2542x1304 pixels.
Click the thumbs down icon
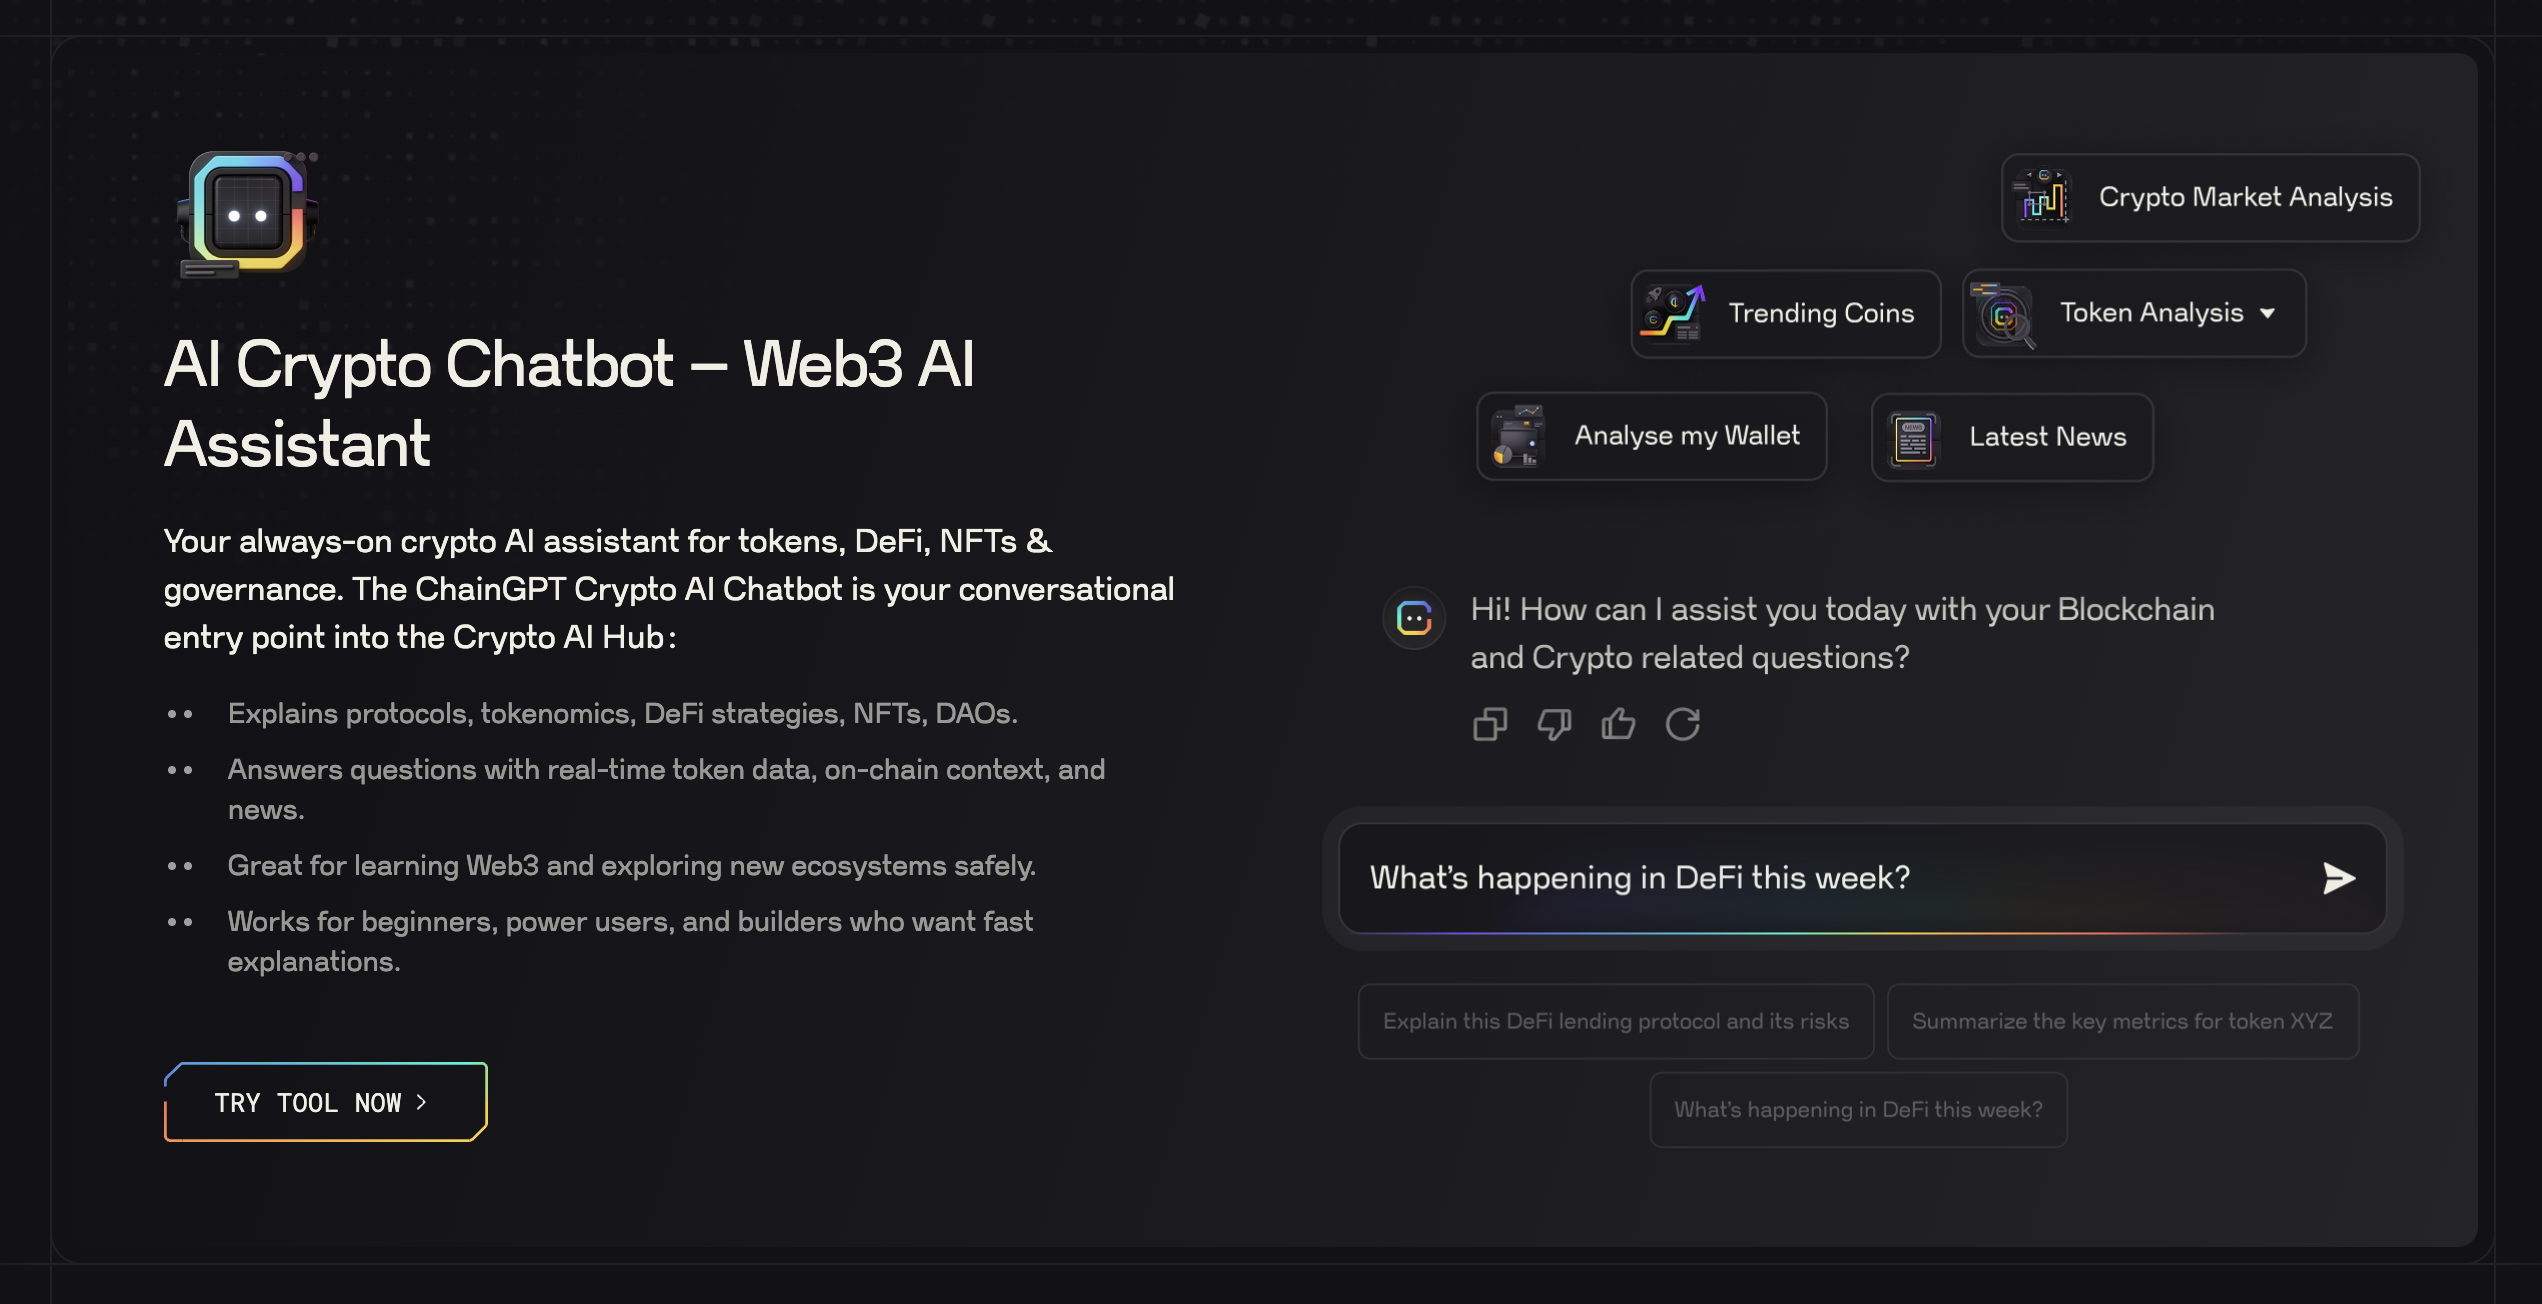click(x=1554, y=724)
